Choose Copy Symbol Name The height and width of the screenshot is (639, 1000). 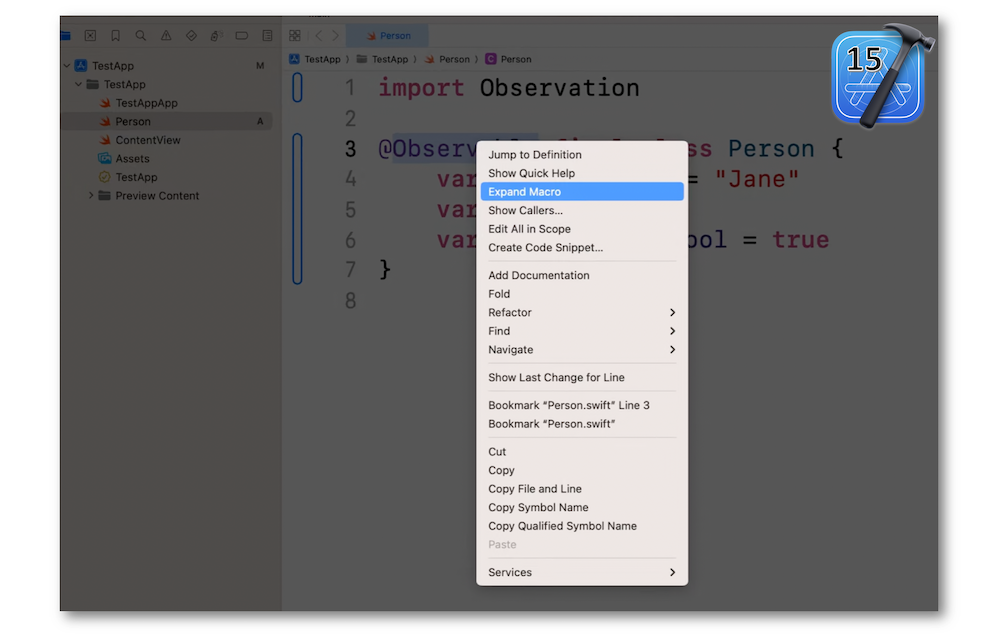click(x=582, y=507)
